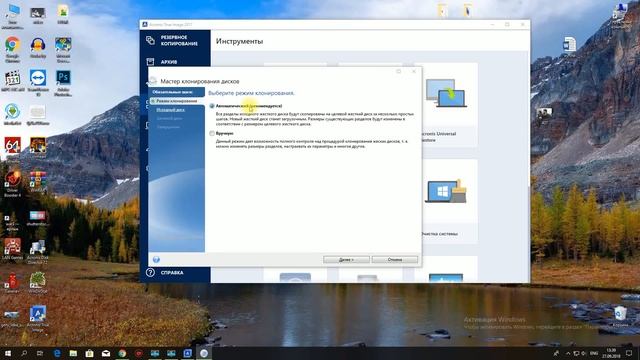Select the Исходный диск wizard step
The height and width of the screenshot is (360, 640).
click(x=171, y=110)
